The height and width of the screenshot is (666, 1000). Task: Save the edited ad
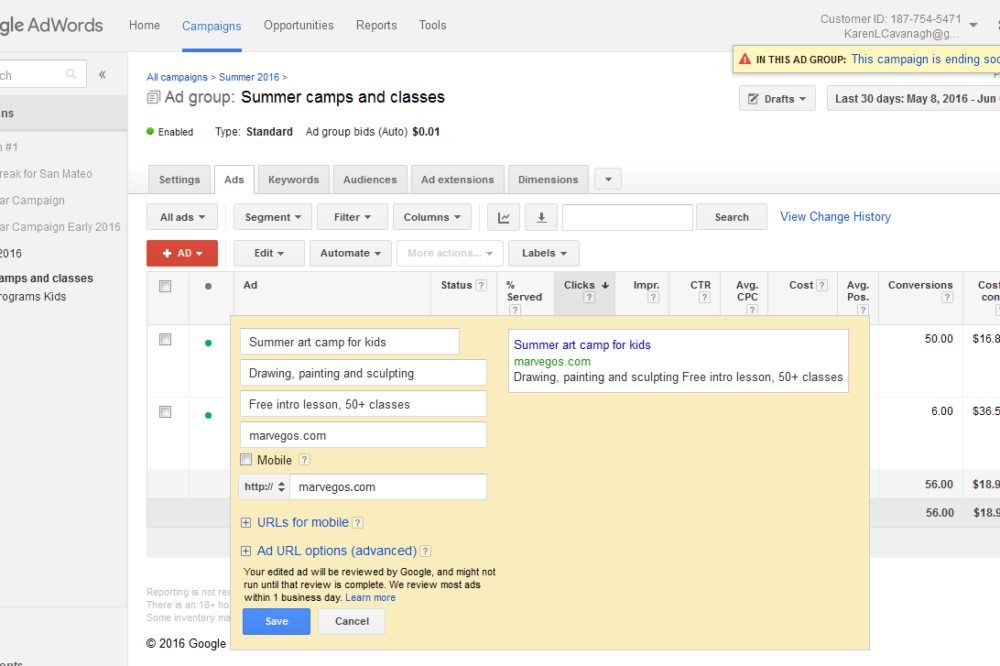tap(277, 621)
